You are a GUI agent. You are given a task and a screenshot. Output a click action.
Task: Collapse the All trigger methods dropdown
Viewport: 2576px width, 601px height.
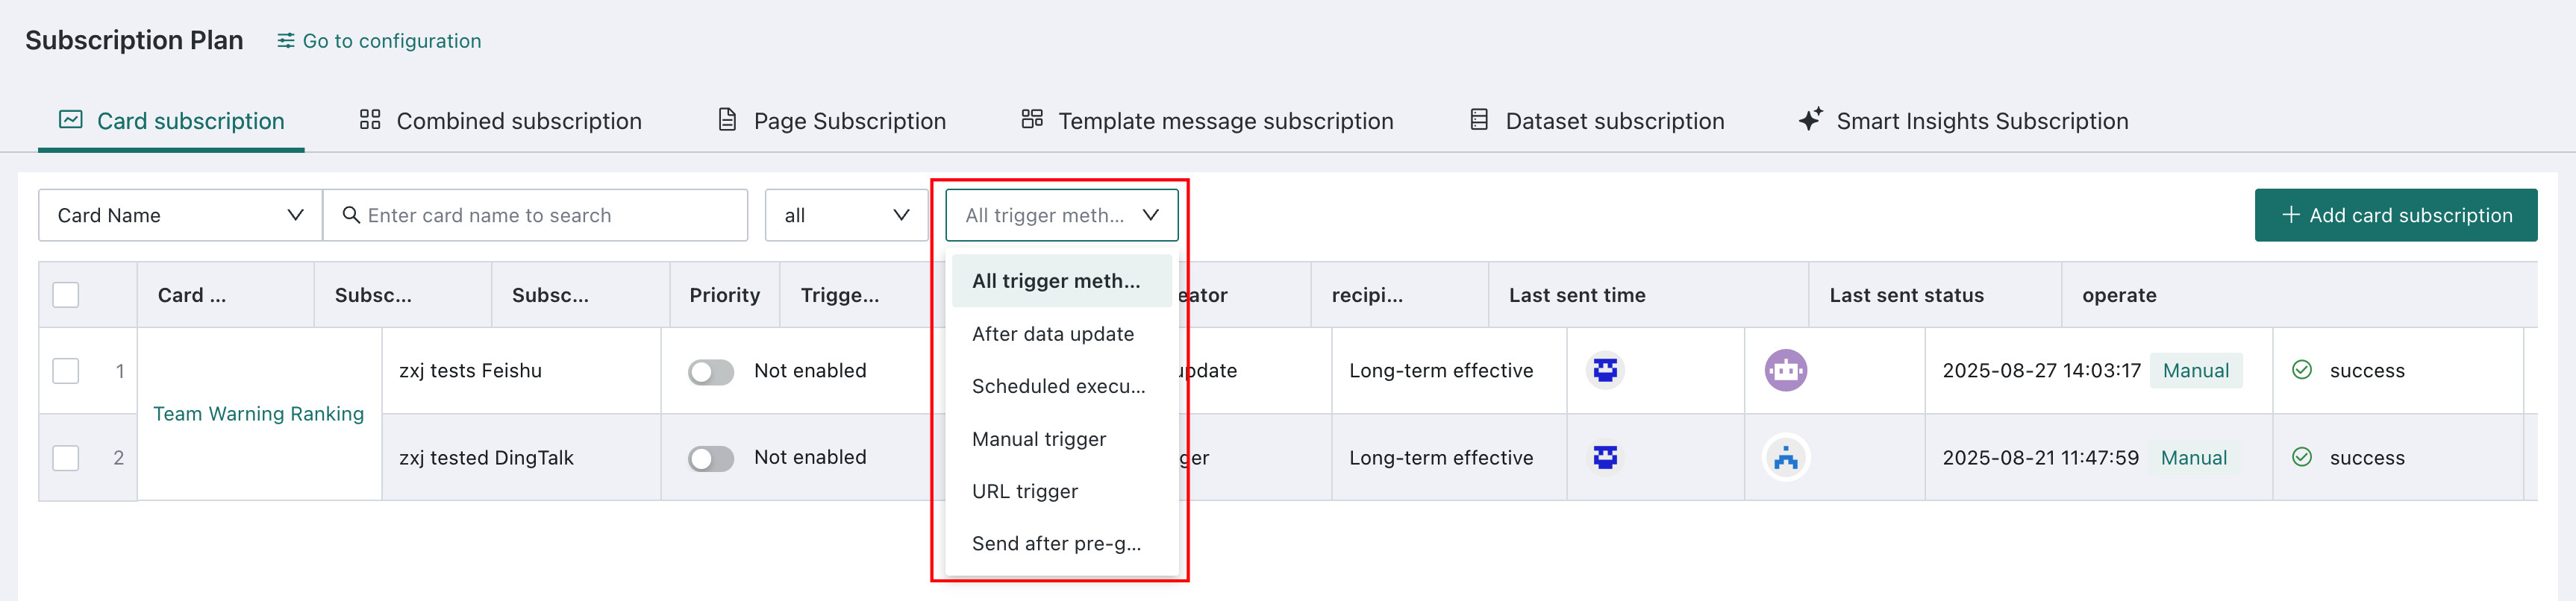1061,215
